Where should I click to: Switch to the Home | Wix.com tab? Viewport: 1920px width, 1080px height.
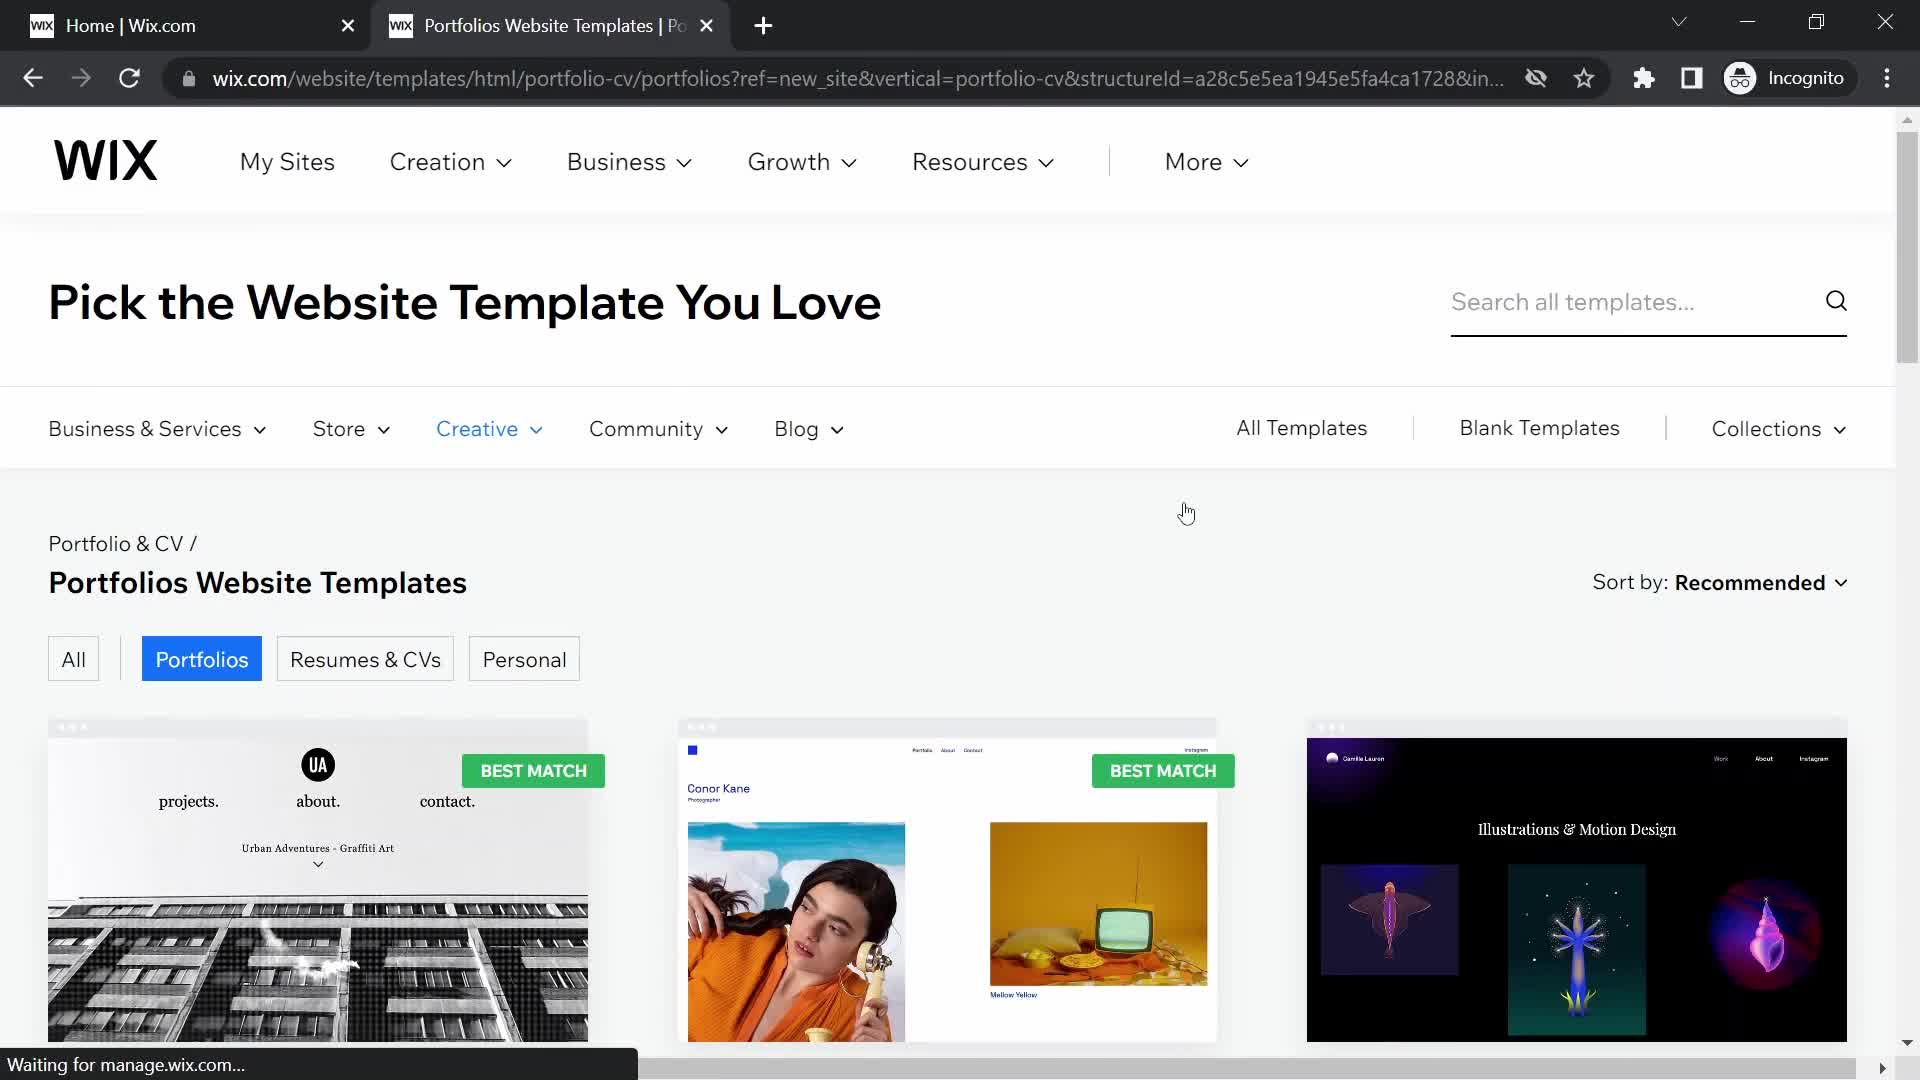(185, 26)
